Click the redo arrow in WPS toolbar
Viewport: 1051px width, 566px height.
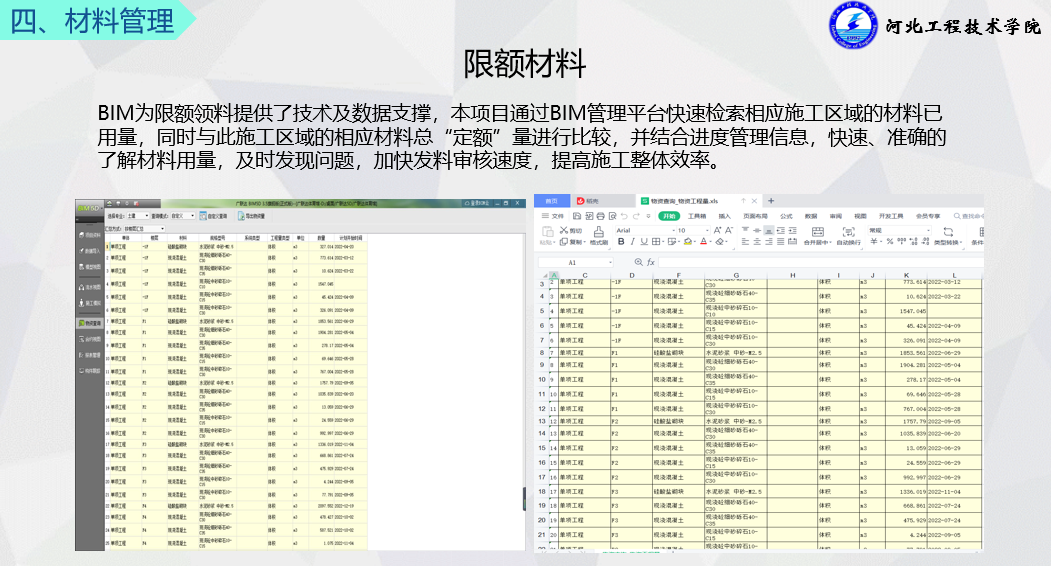pos(636,216)
